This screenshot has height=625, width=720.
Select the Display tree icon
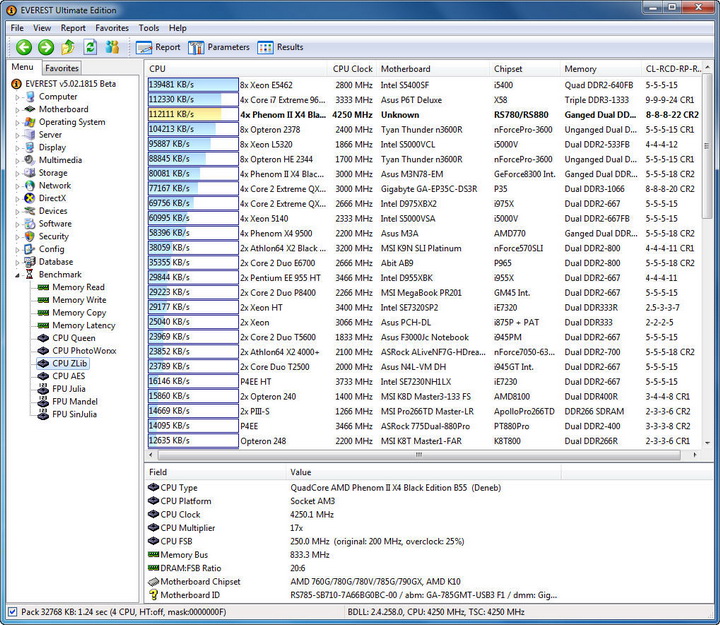click(x=30, y=147)
